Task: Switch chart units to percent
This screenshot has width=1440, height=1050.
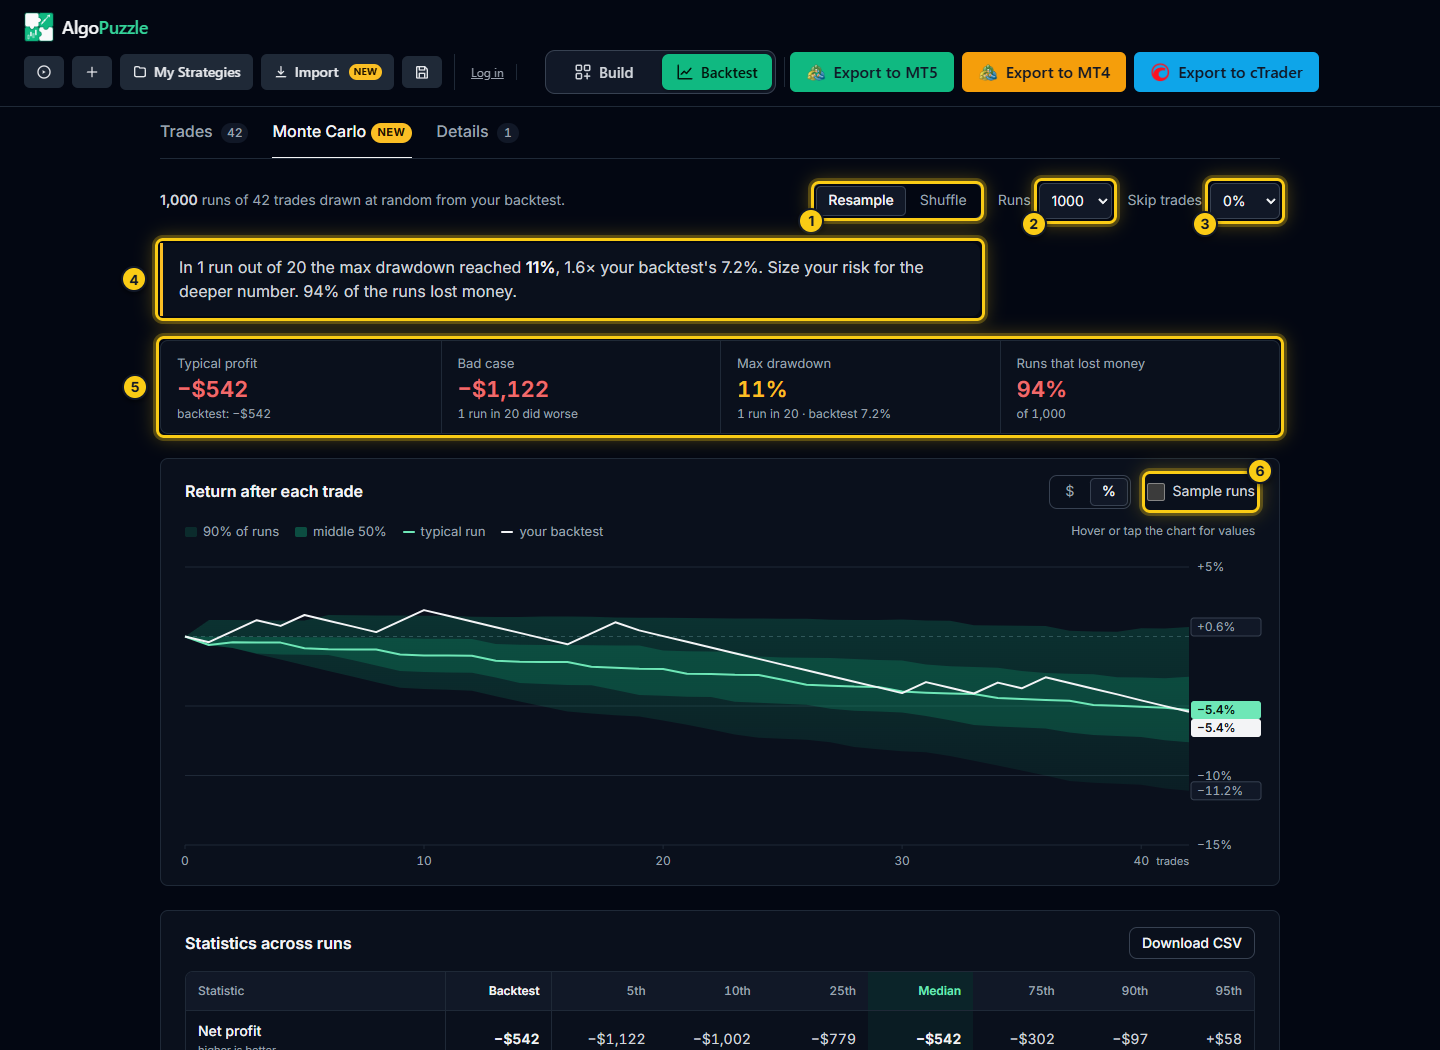Action: coord(1108,491)
